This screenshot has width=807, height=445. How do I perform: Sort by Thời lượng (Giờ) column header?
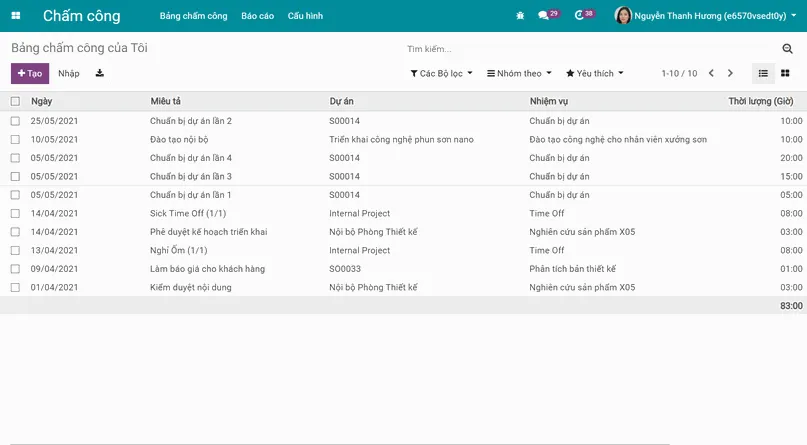point(761,101)
